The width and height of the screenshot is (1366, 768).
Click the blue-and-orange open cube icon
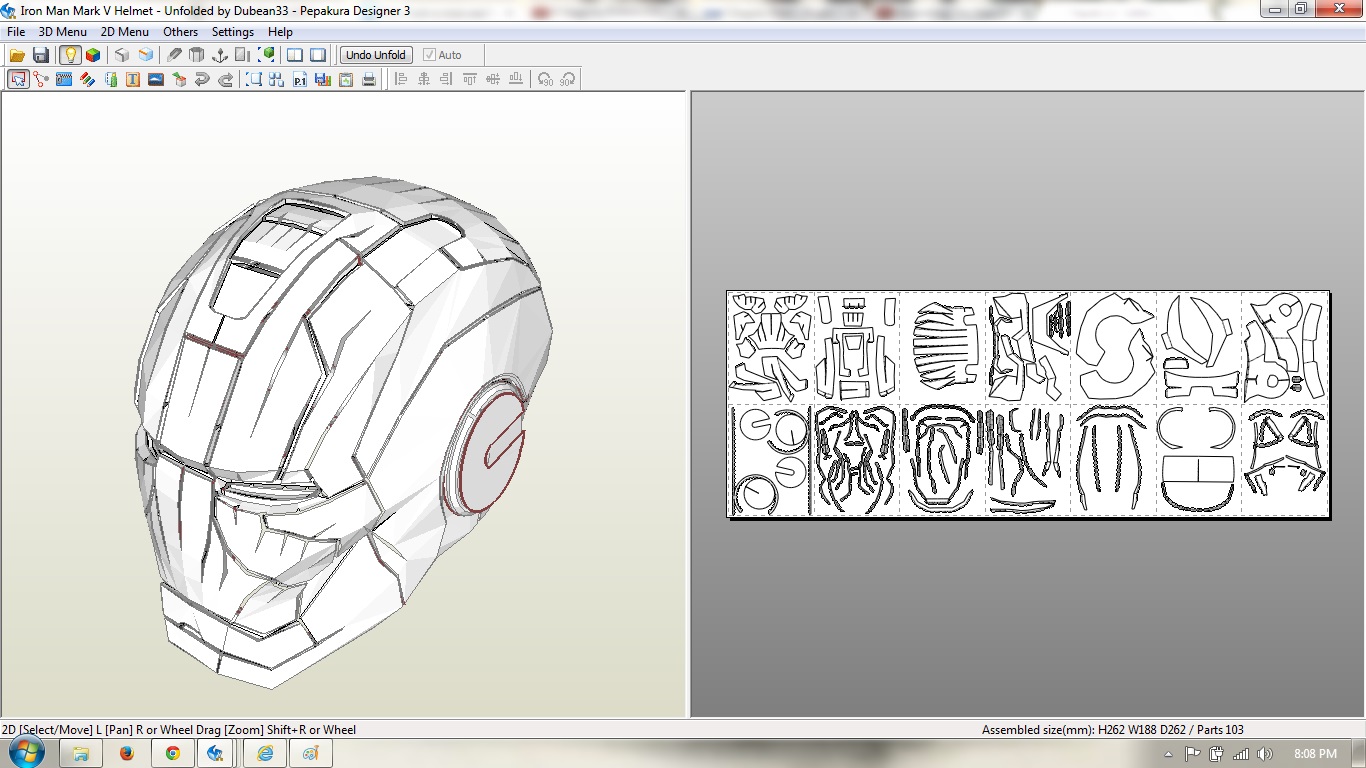(x=146, y=55)
